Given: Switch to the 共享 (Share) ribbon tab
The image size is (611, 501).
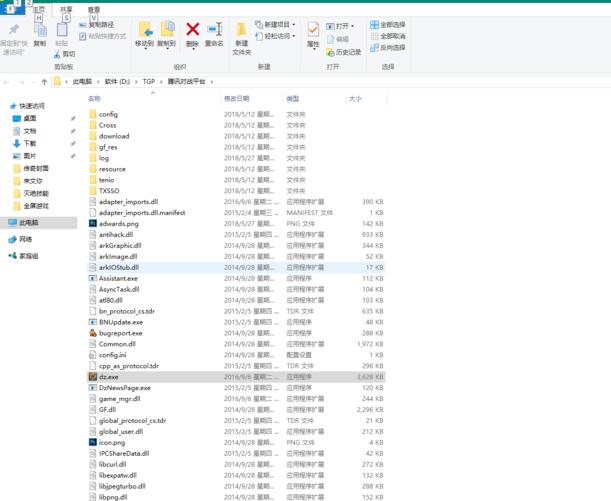Looking at the screenshot, I should click(x=66, y=8).
